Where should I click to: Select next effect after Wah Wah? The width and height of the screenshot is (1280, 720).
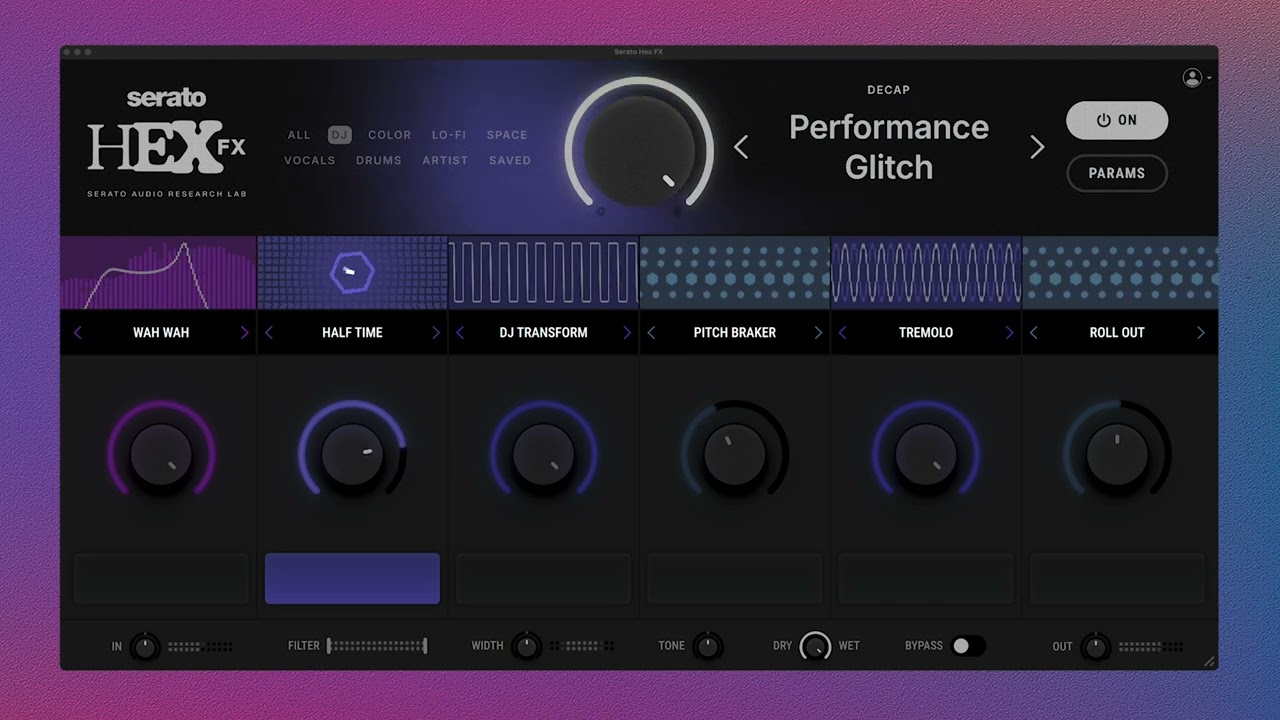(244, 333)
